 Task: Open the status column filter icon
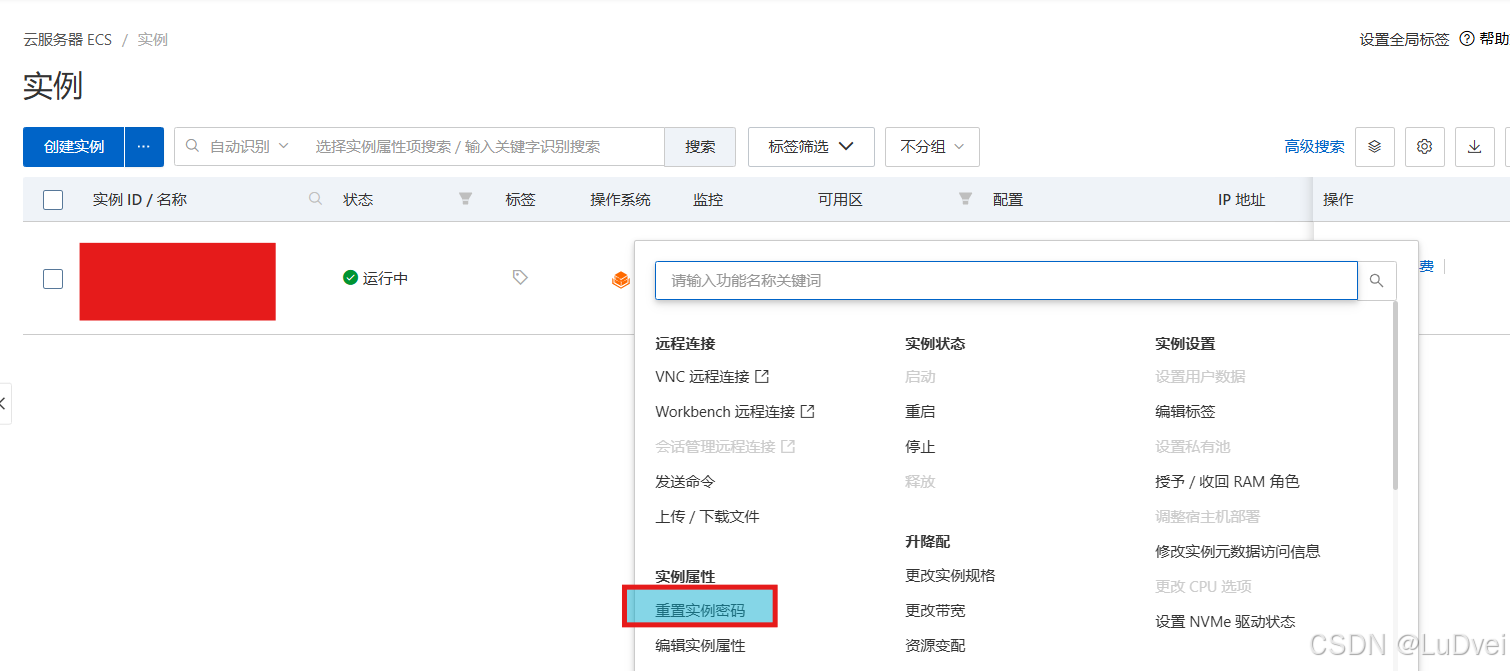coord(465,199)
